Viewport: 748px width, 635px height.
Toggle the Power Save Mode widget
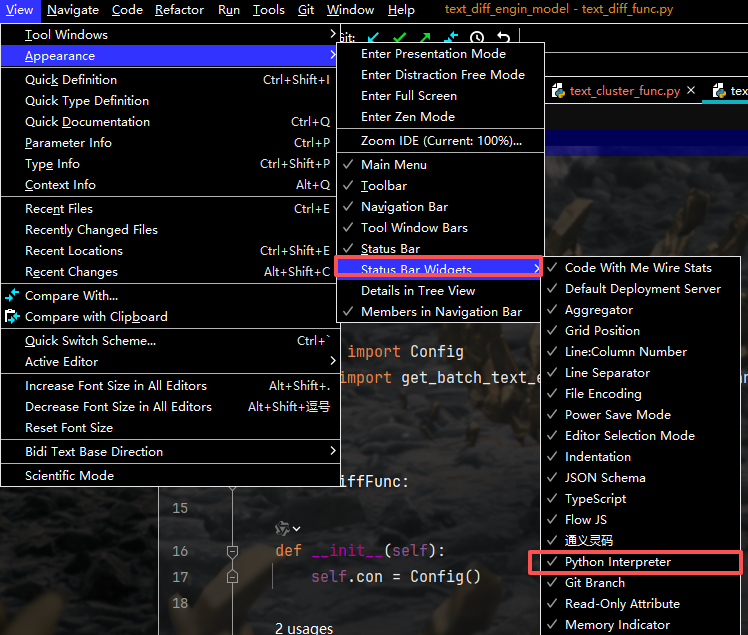click(641, 415)
